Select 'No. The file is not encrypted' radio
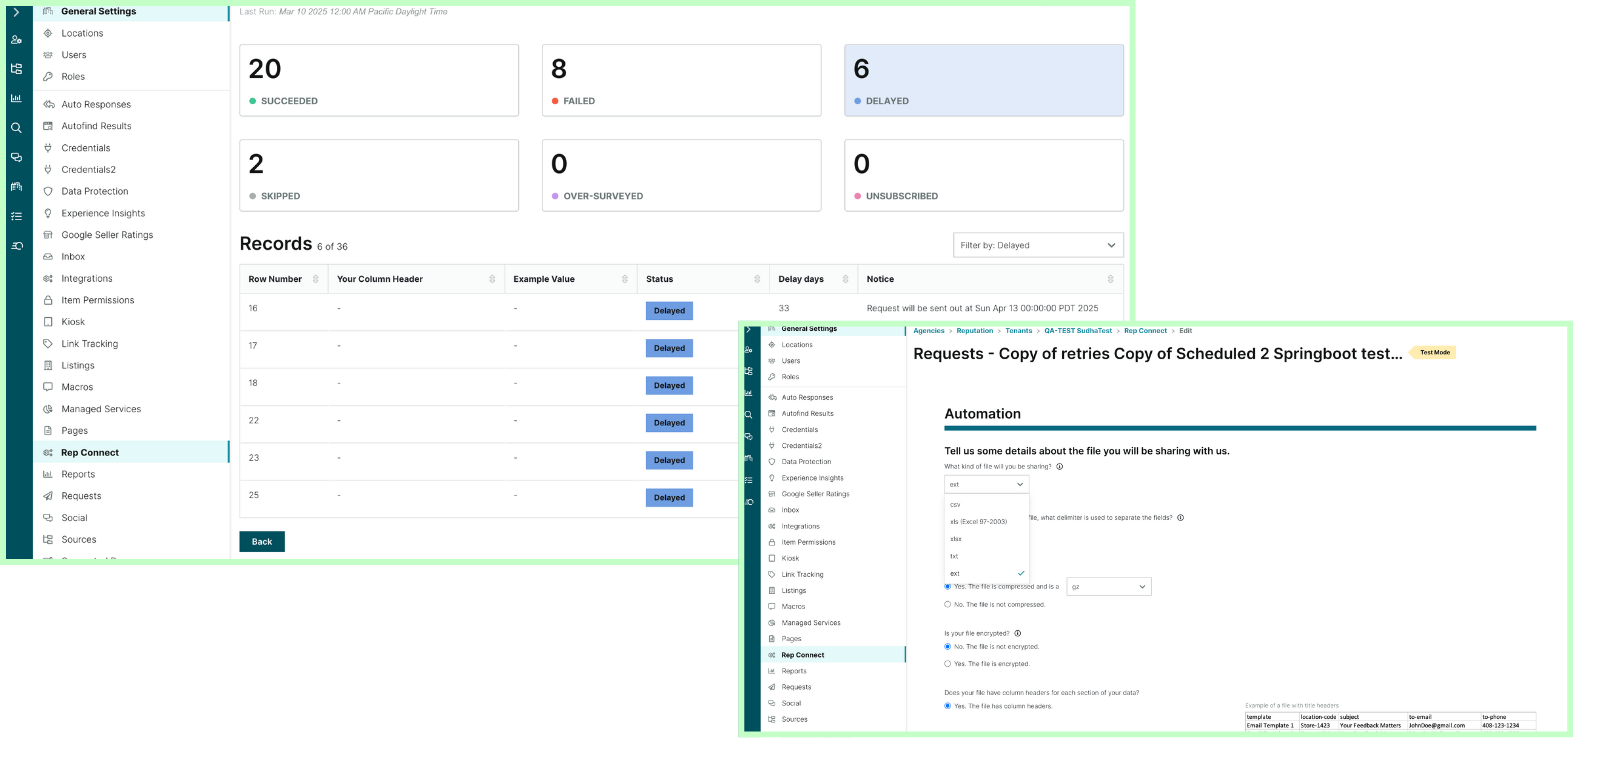 948,647
